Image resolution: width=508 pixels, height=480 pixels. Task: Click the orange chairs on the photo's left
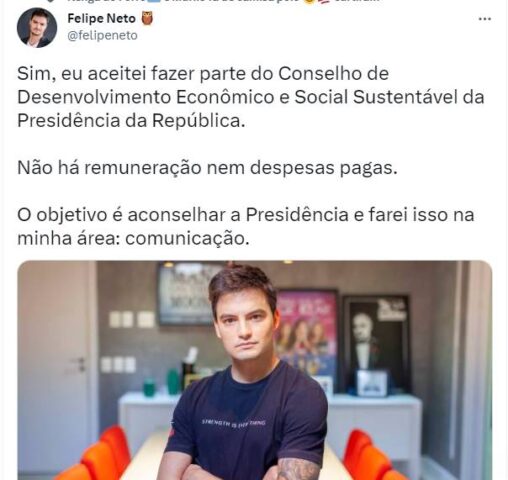[x=98, y=455]
